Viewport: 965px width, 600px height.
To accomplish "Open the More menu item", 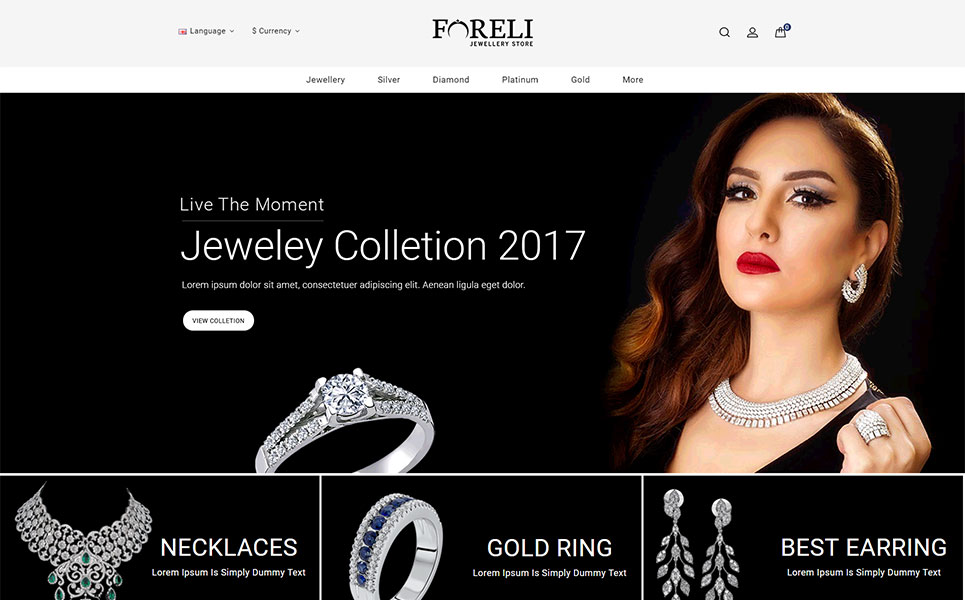I will pos(633,79).
